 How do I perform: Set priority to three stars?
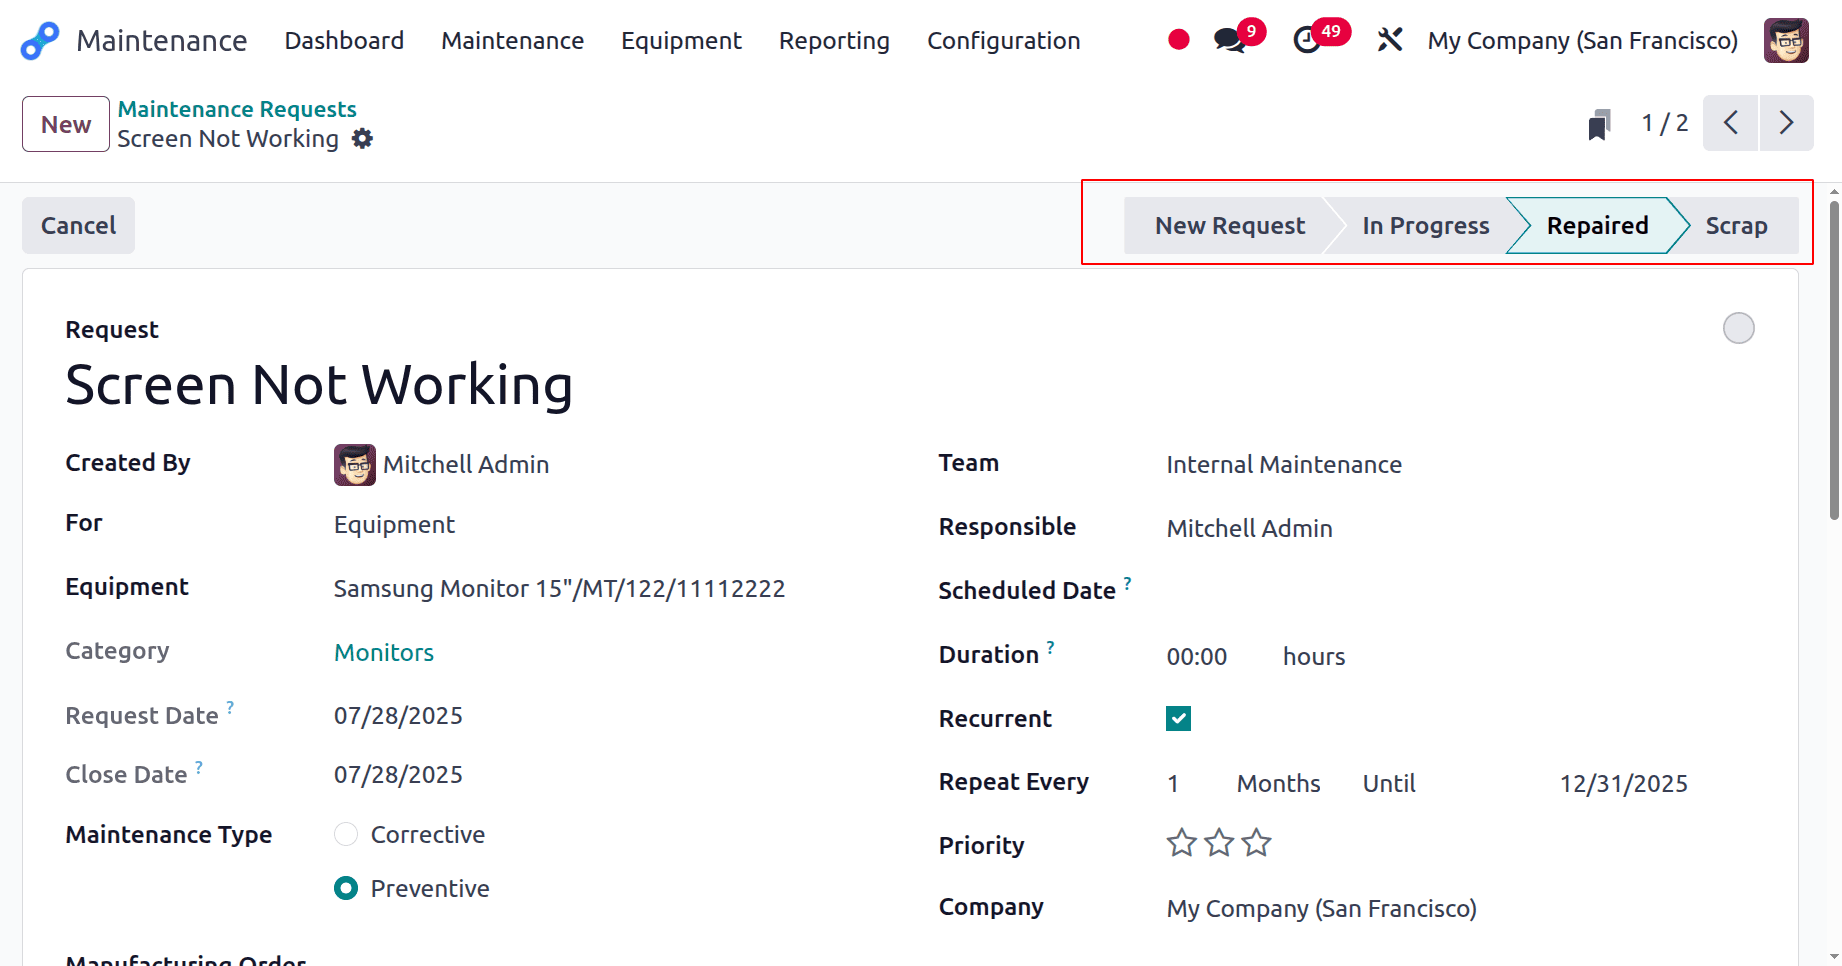click(1257, 843)
